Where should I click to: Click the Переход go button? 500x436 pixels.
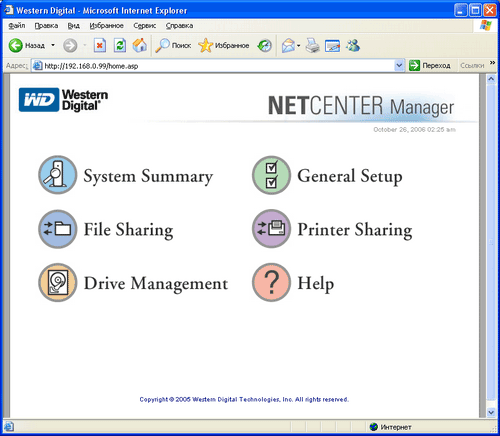click(430, 66)
